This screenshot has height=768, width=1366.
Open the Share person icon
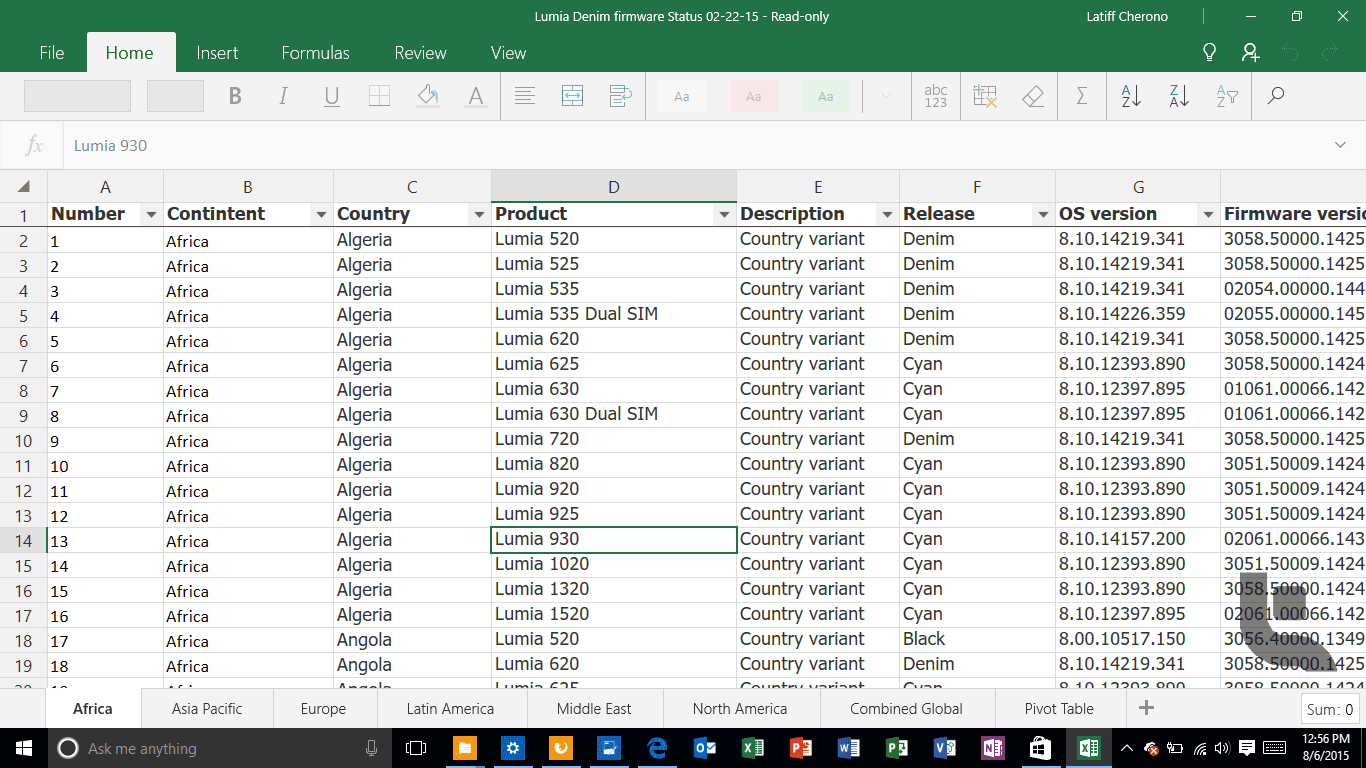[x=1250, y=53]
